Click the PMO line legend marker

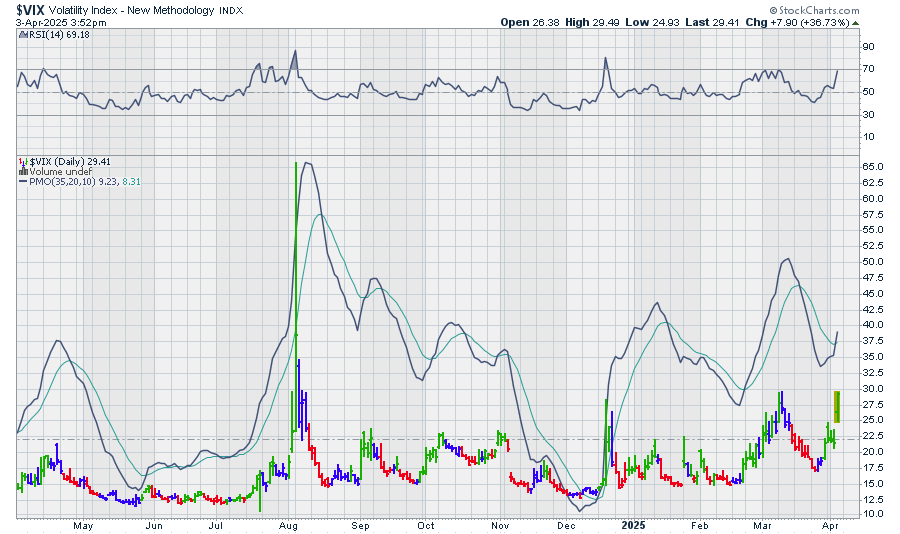[22, 181]
